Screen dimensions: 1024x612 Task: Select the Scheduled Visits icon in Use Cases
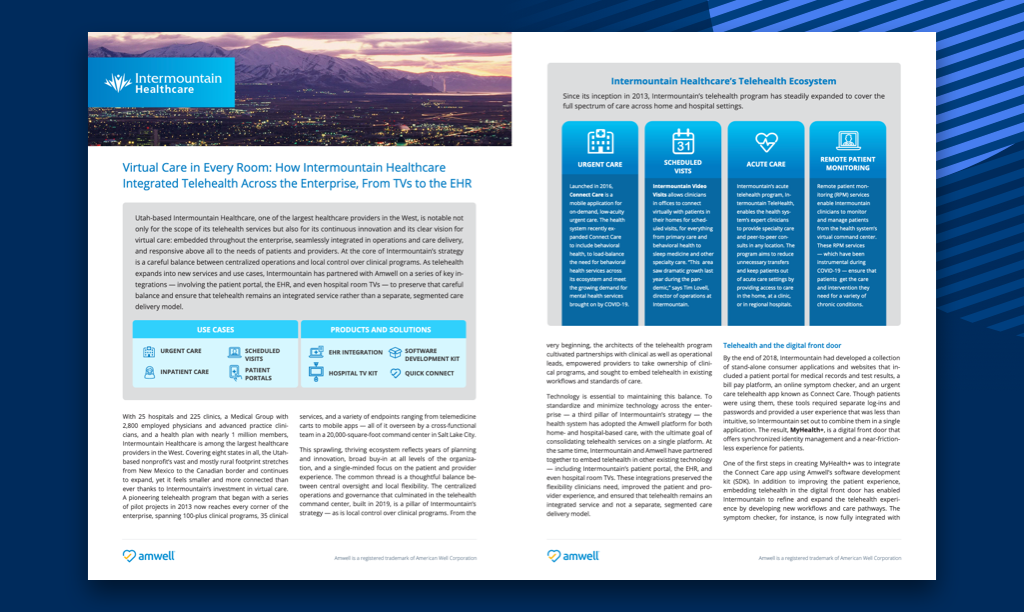(234, 352)
